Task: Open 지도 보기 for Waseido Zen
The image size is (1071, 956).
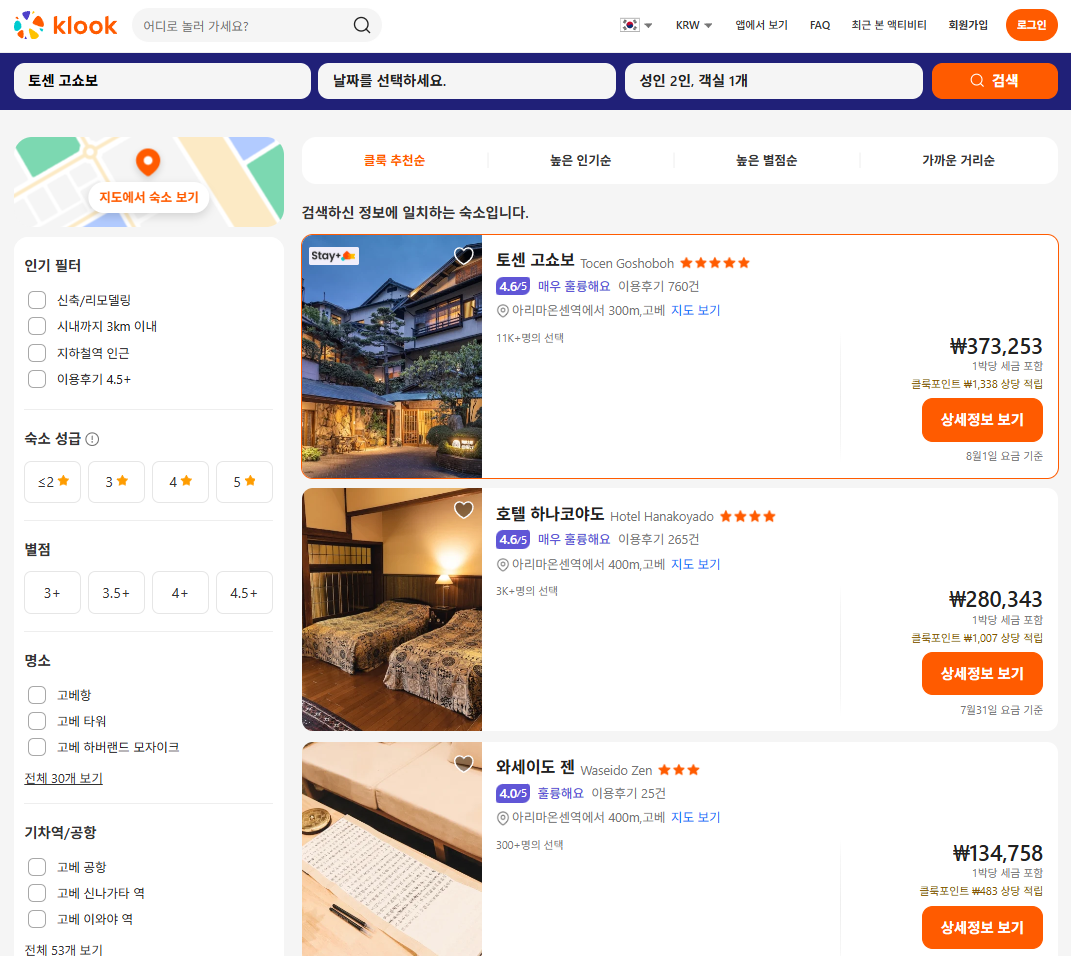Action: [x=695, y=817]
